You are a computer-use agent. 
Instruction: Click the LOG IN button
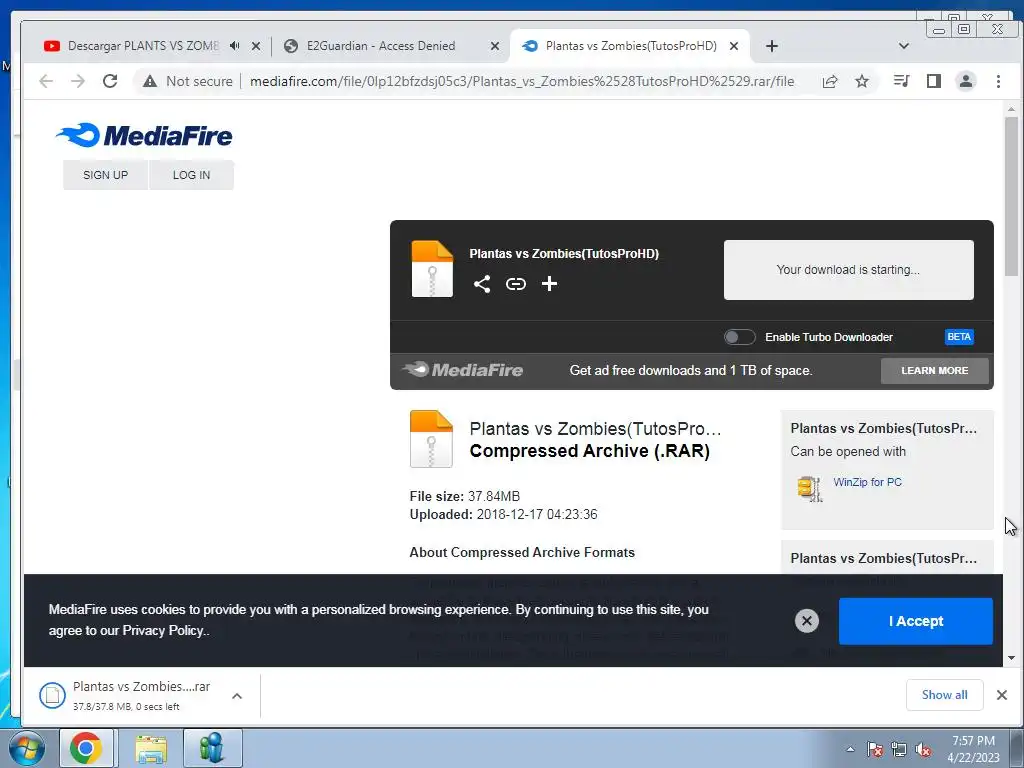(x=191, y=175)
